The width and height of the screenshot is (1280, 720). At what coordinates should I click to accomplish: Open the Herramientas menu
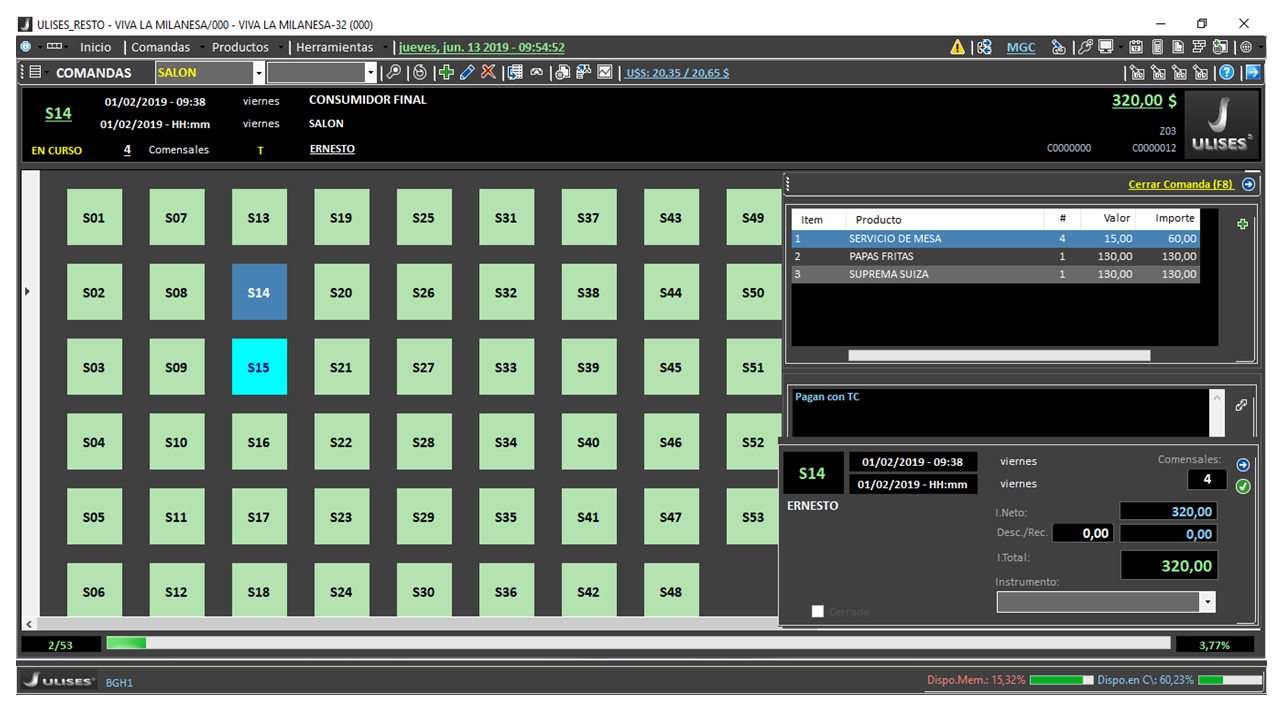click(334, 47)
